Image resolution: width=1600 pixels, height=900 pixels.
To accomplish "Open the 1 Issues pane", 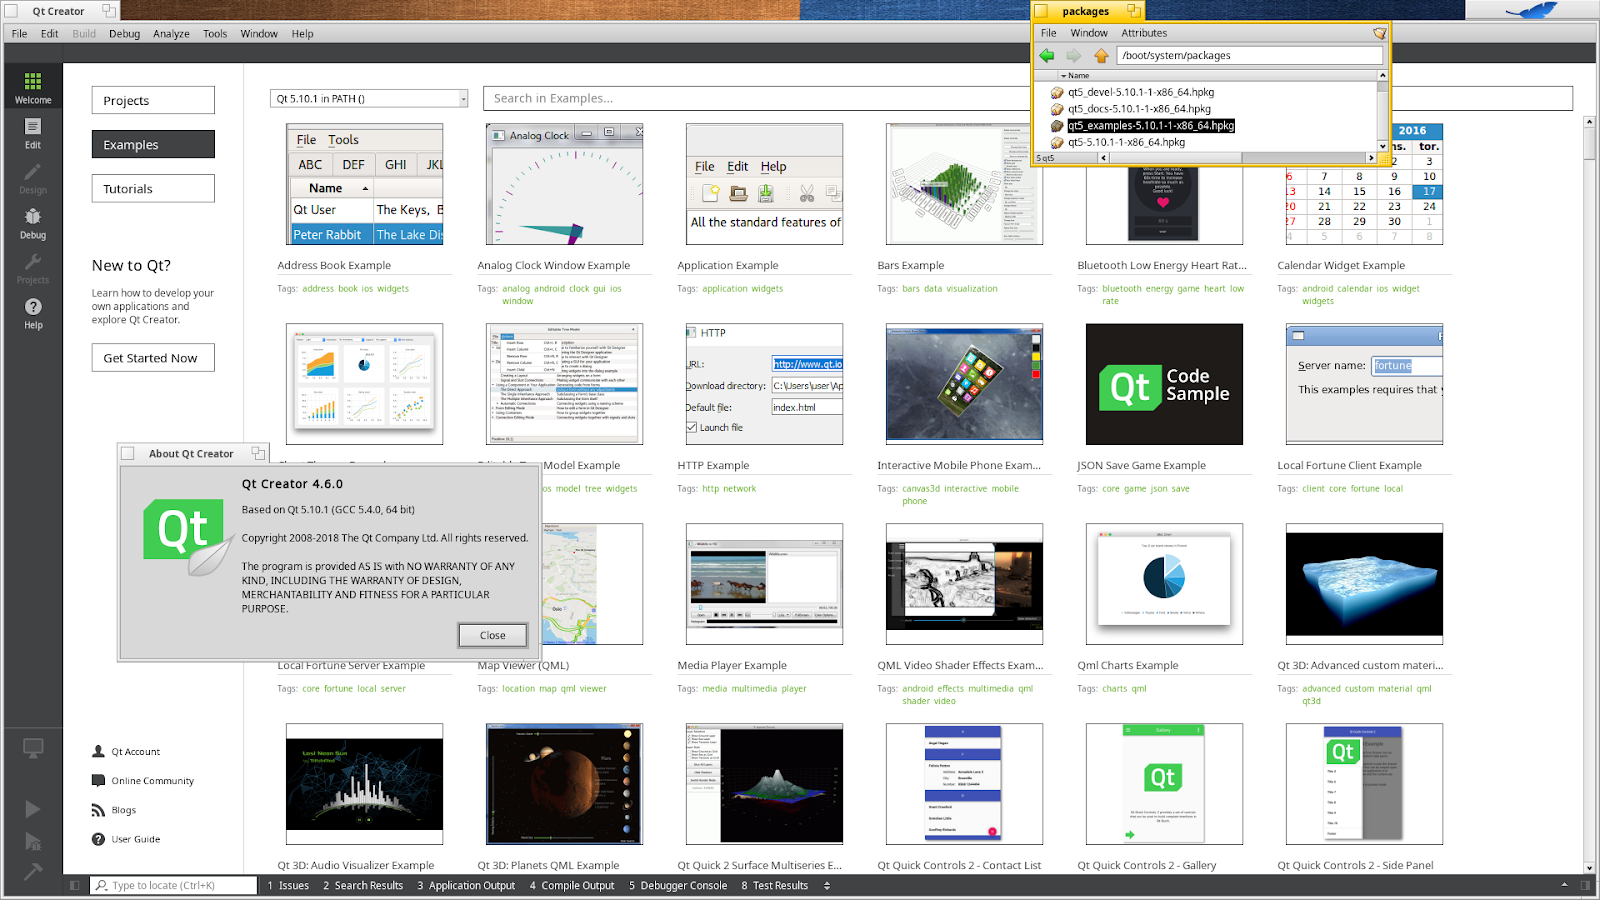I will [x=288, y=885].
